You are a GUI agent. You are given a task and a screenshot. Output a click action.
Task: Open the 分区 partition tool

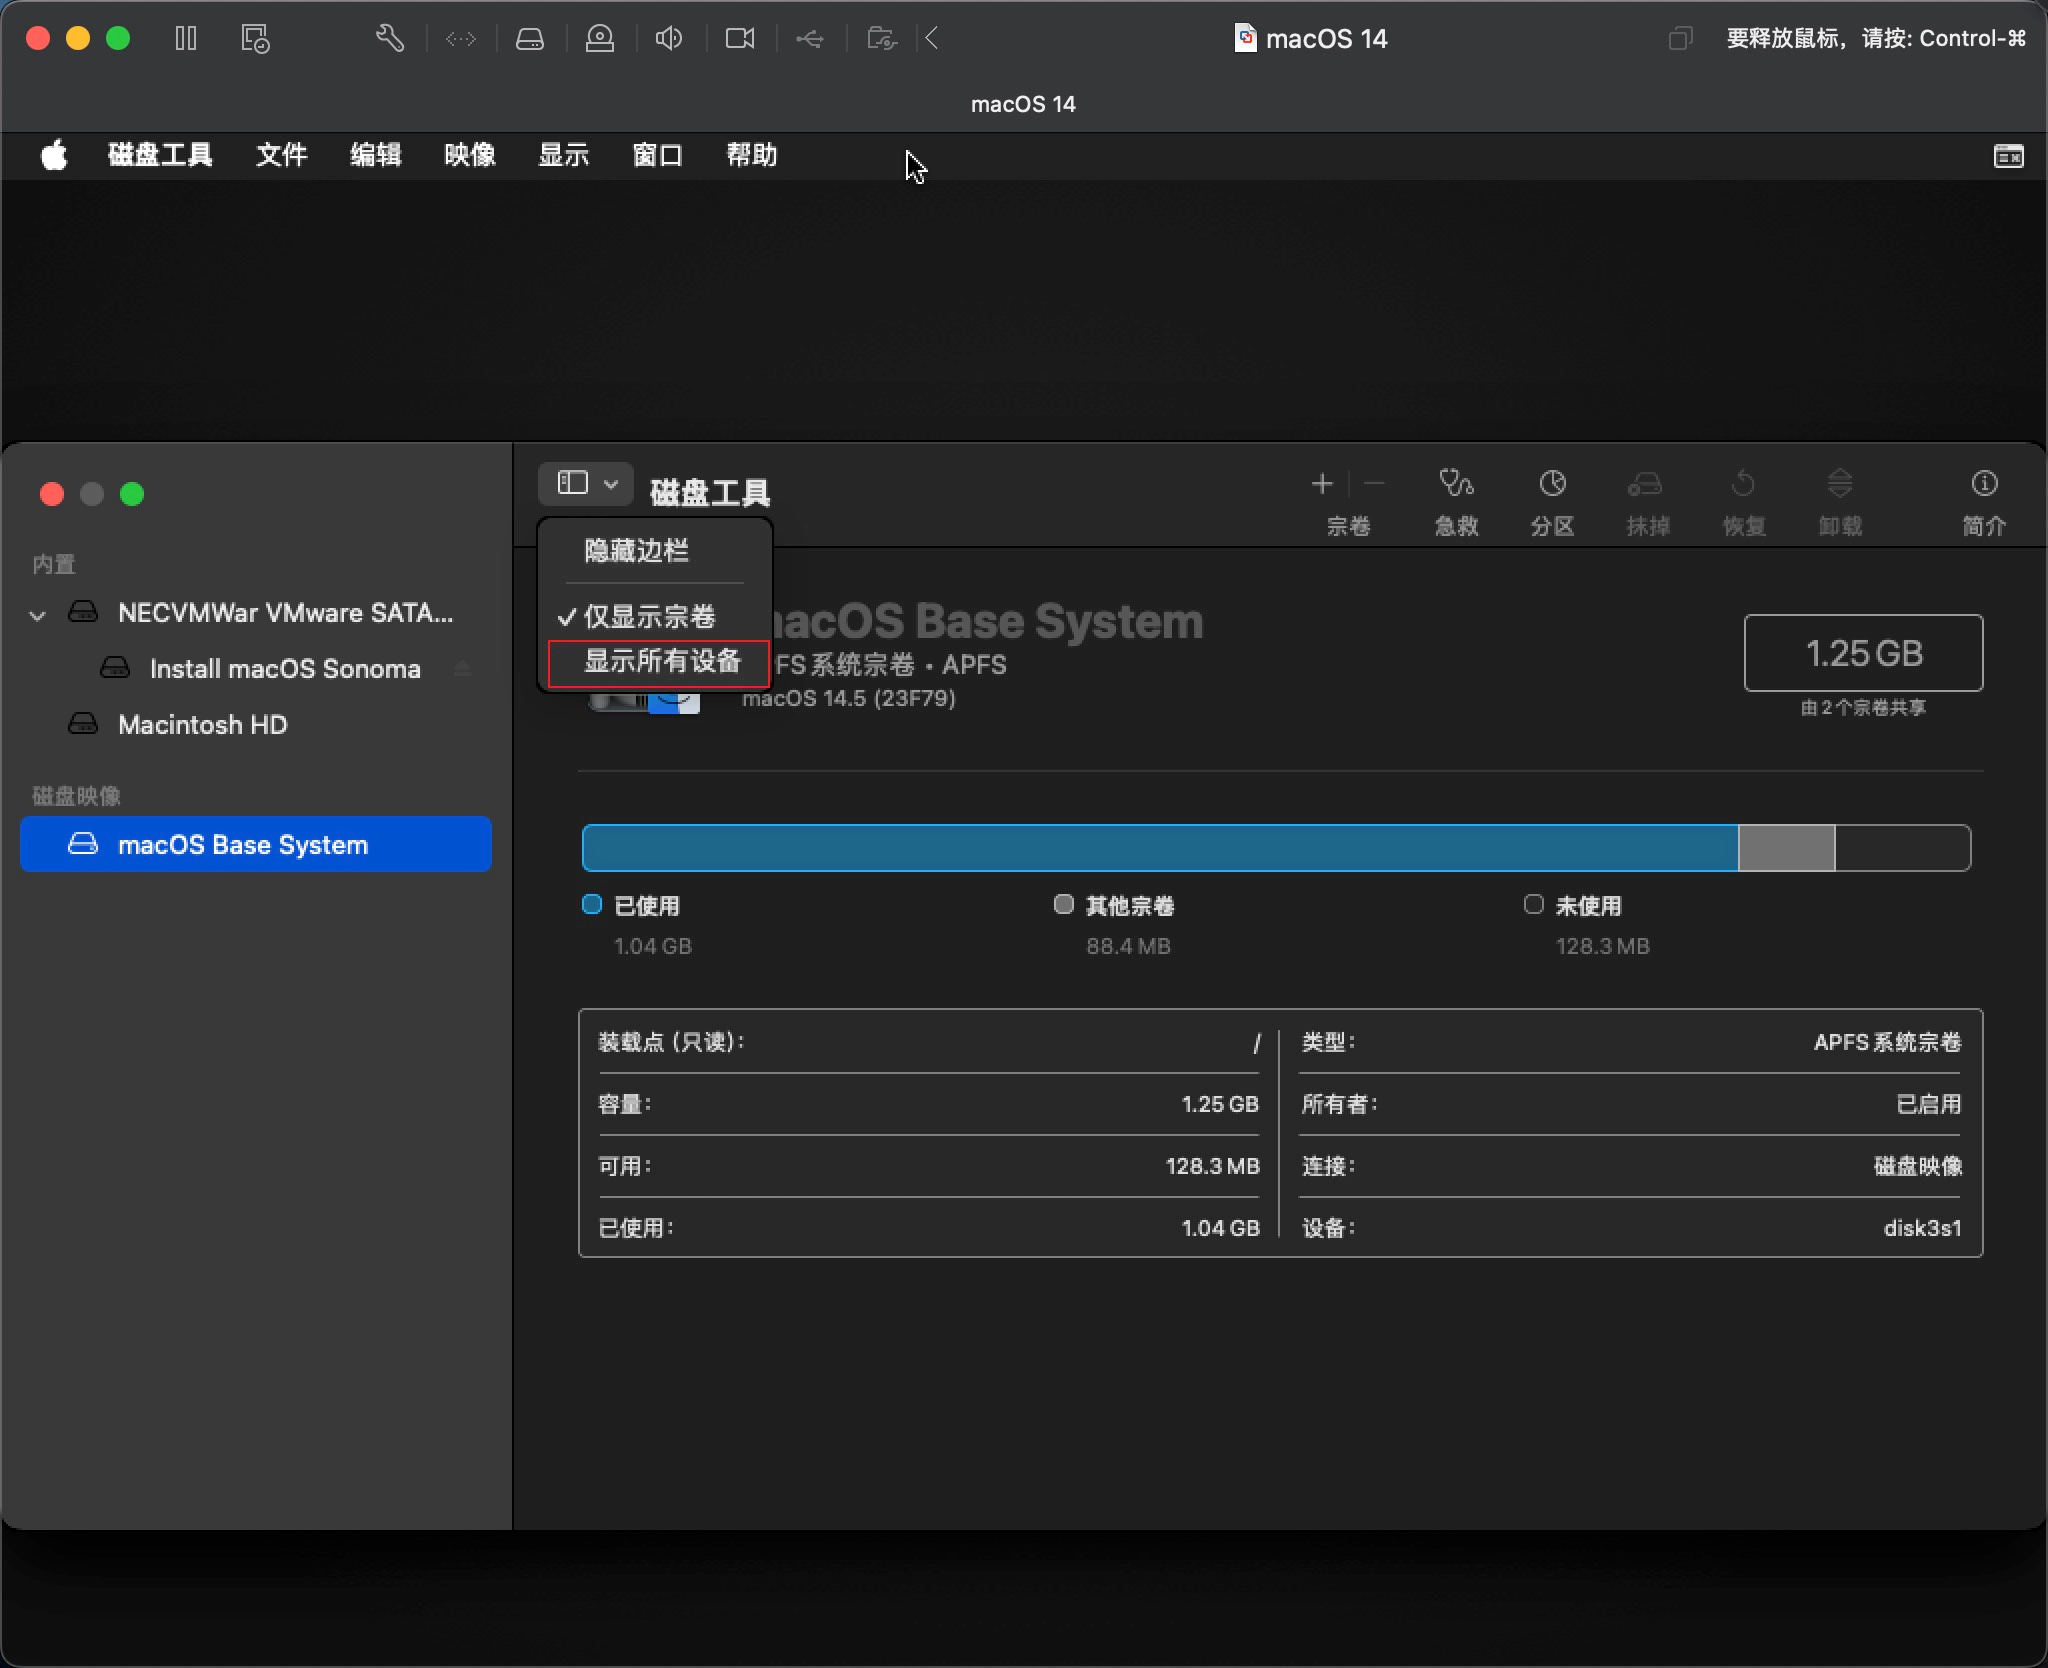tap(1552, 503)
